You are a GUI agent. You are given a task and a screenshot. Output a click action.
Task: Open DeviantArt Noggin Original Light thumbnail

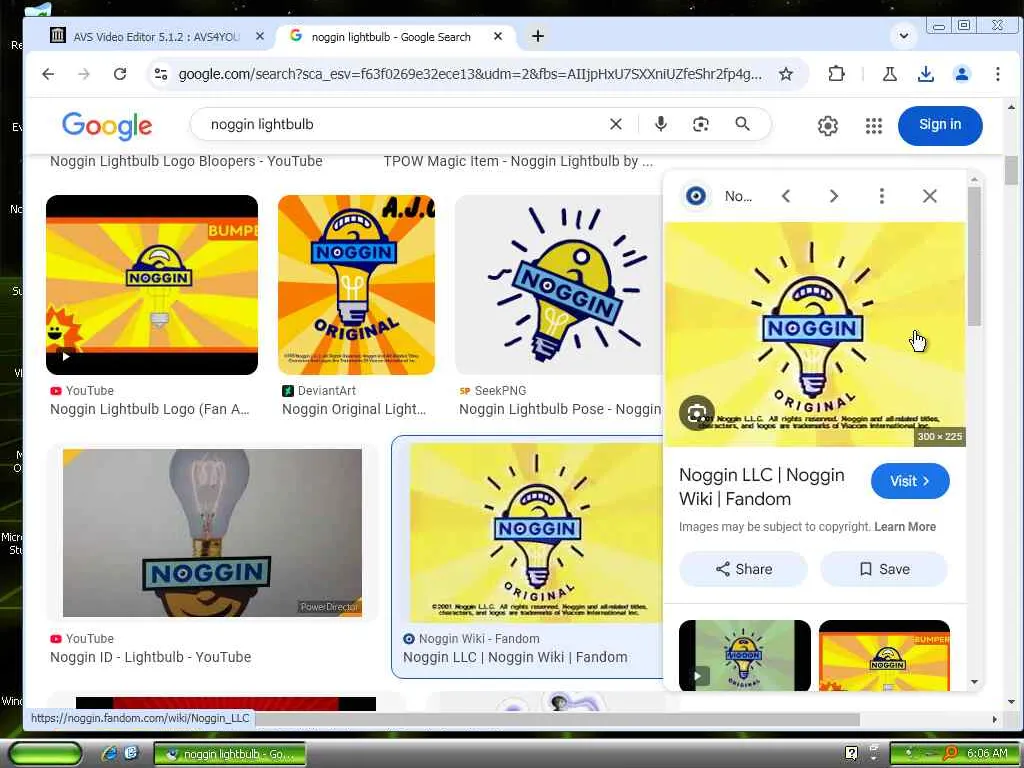click(356, 285)
